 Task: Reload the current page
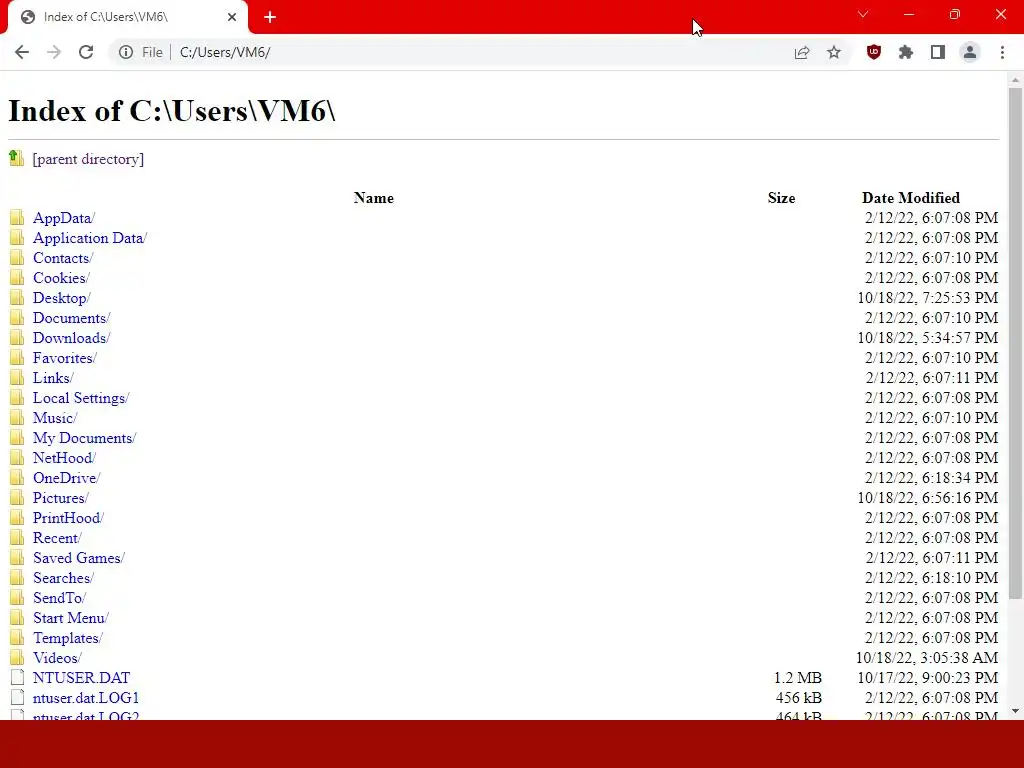[x=86, y=52]
